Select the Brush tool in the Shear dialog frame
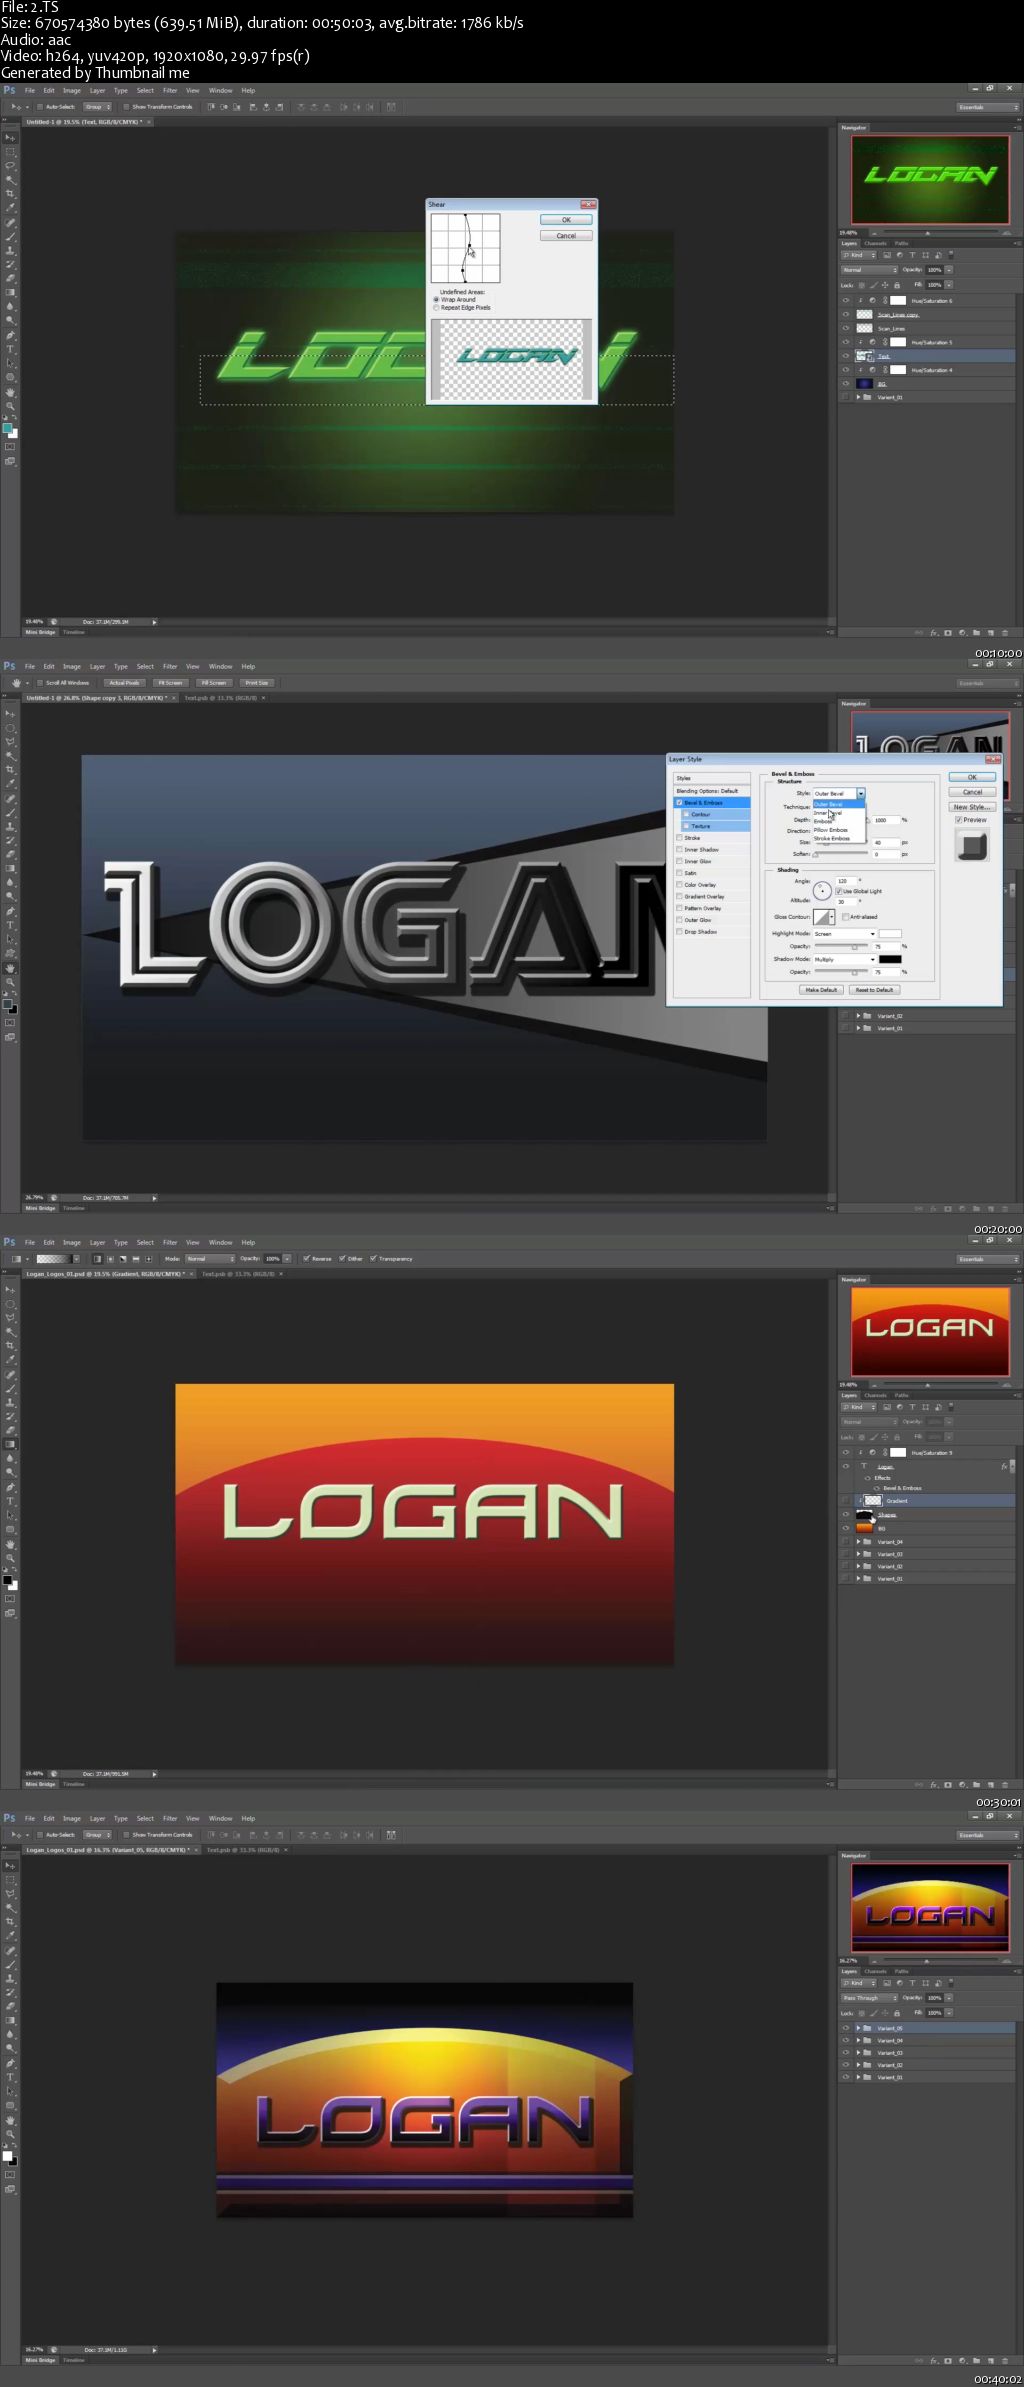 click(11, 236)
